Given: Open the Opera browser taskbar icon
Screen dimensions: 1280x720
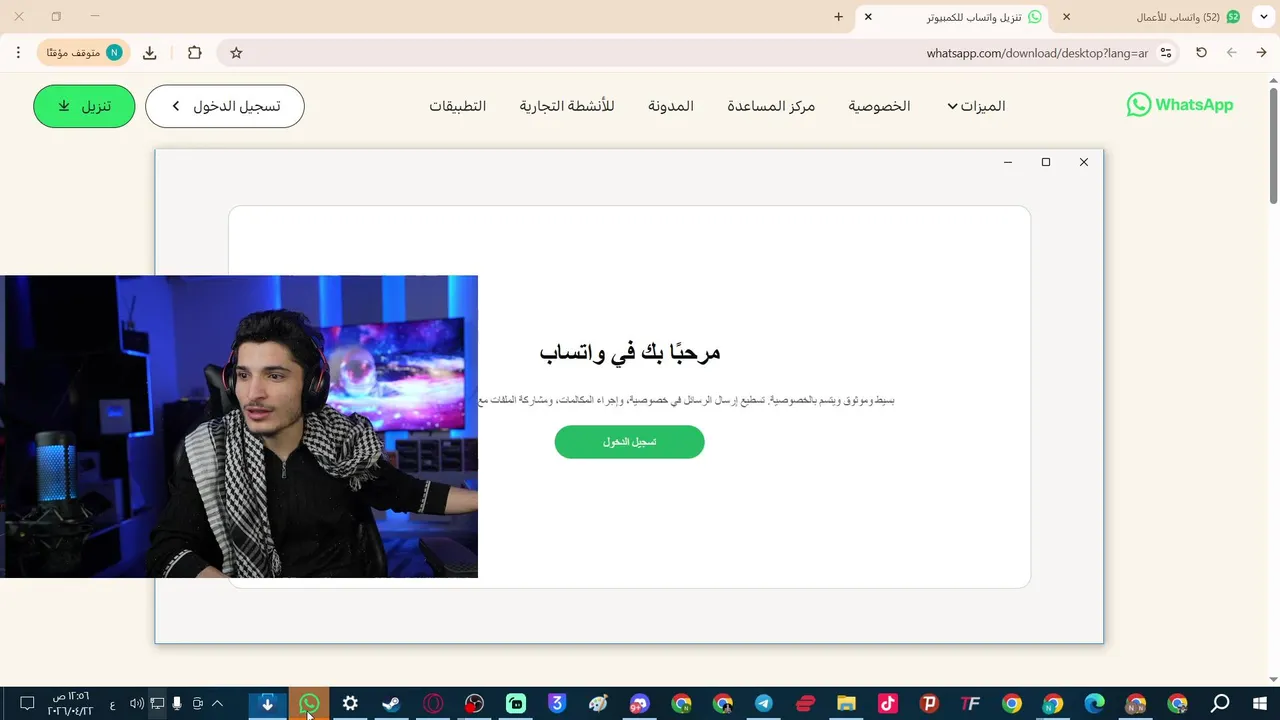Looking at the screenshot, I should (433, 704).
